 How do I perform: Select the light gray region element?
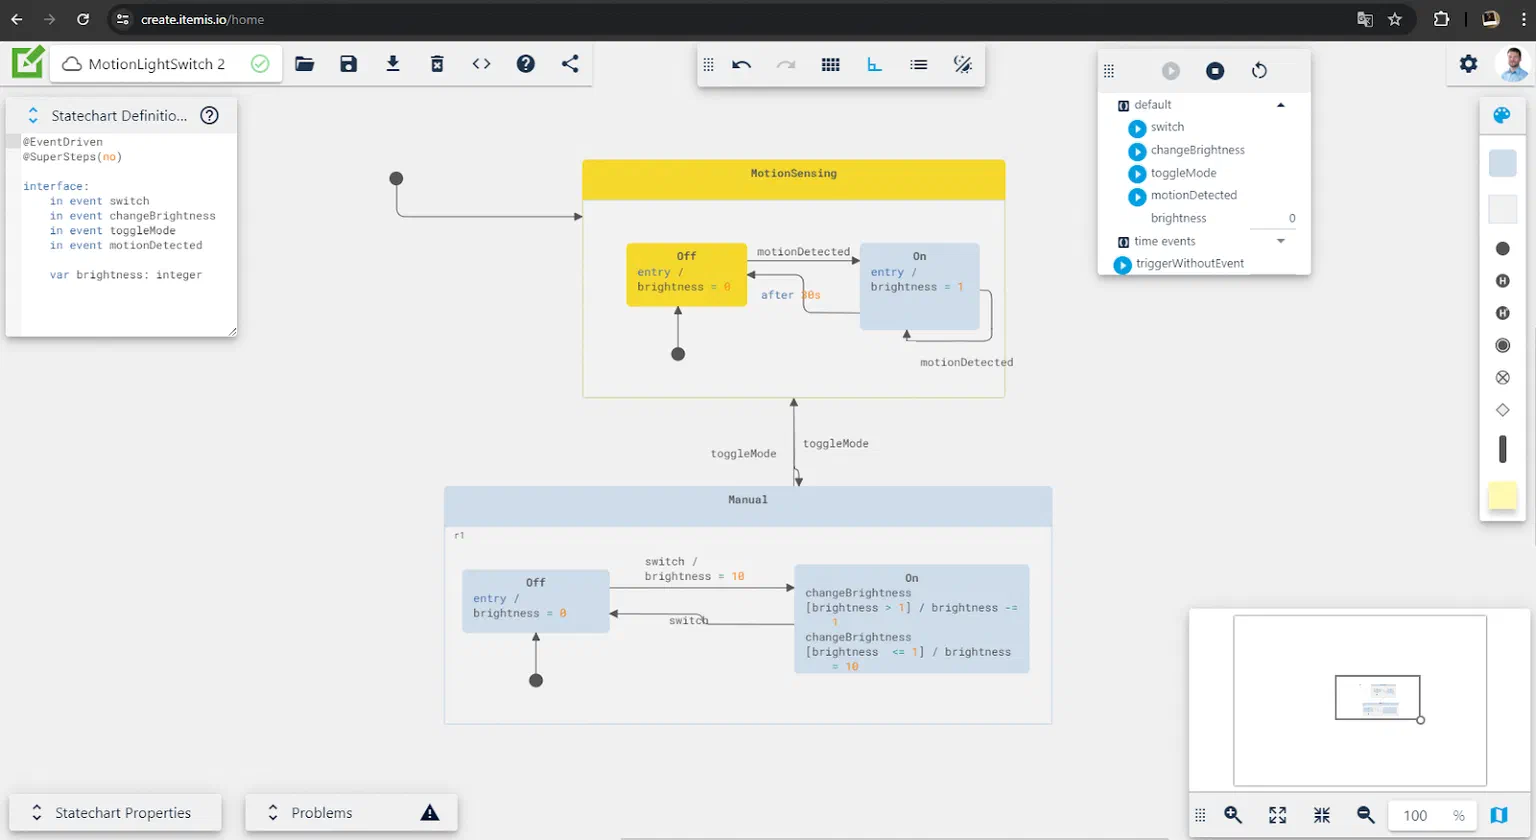[x=1502, y=209]
